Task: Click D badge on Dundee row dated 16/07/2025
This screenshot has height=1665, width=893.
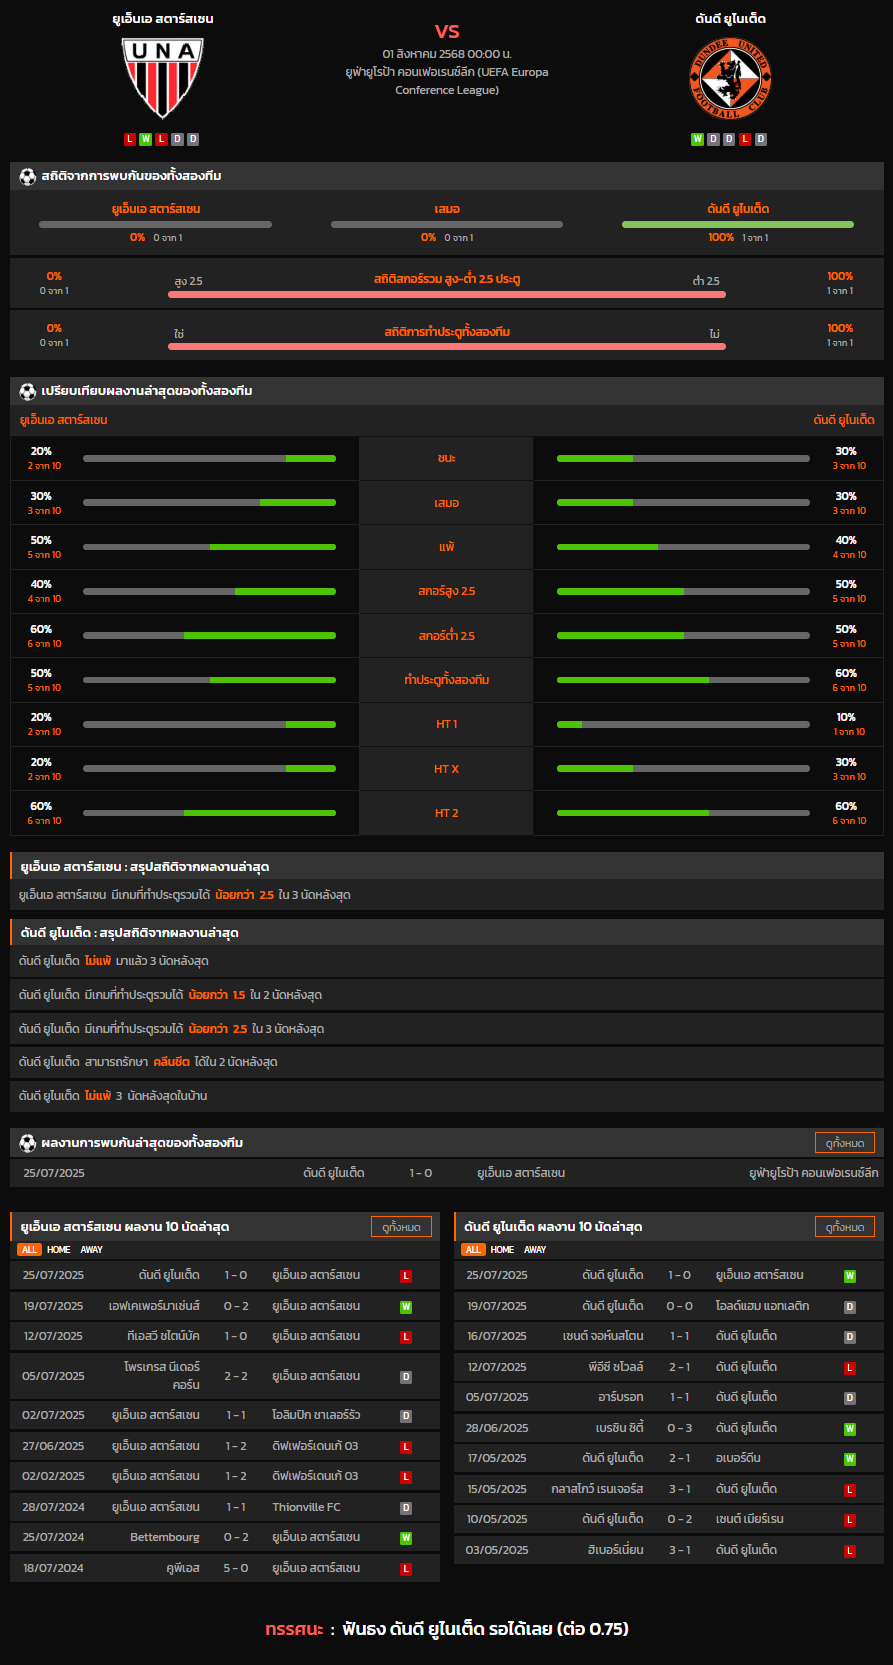Action: (850, 1337)
